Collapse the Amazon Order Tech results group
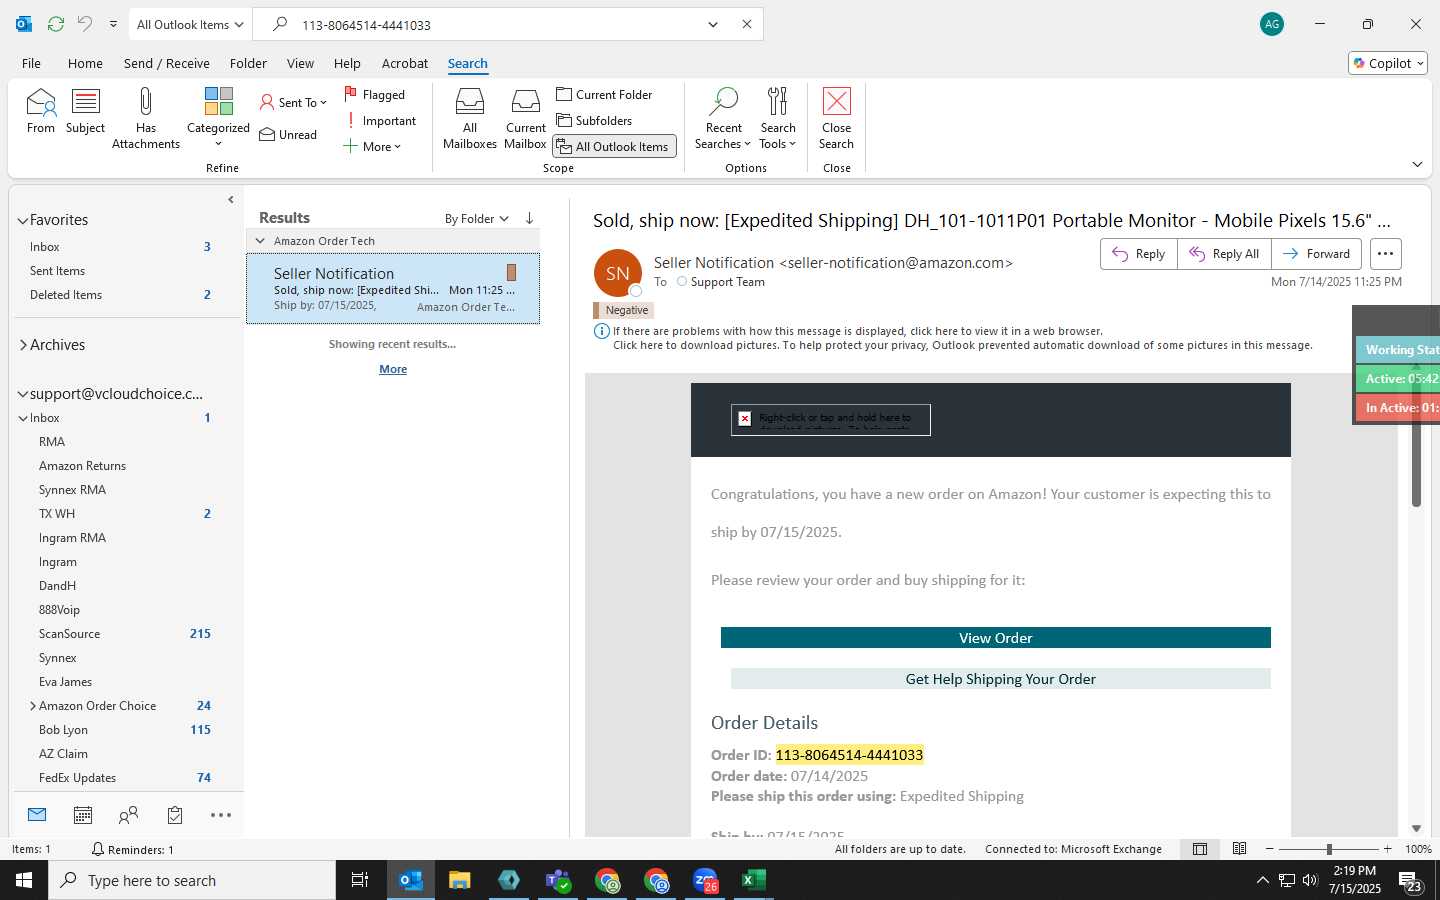1440x900 pixels. [260, 241]
